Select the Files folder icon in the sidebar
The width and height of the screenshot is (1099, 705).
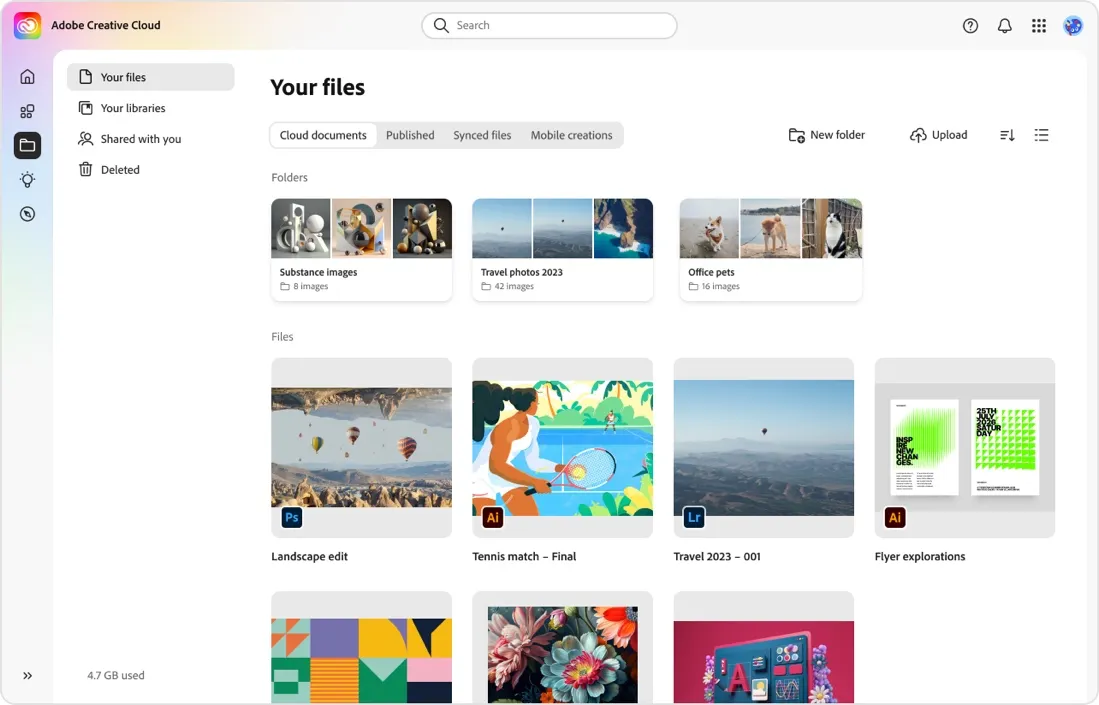(27, 145)
